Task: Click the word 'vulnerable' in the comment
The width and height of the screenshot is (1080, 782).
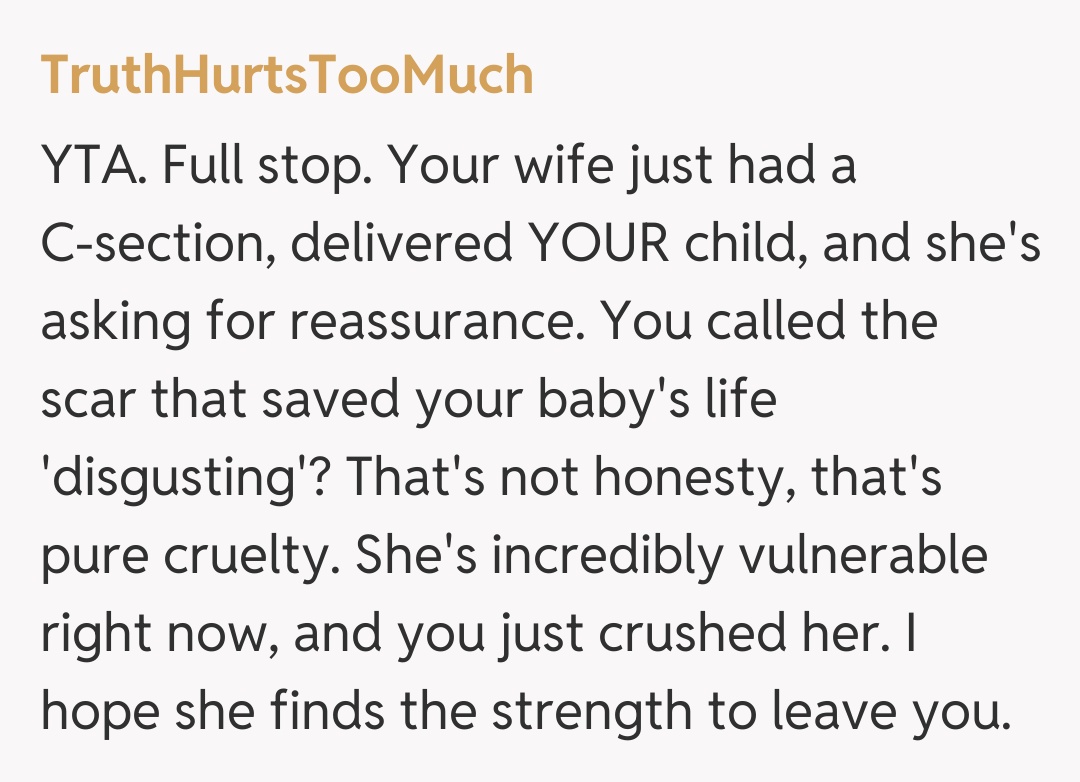Action: pyautogui.click(x=862, y=558)
